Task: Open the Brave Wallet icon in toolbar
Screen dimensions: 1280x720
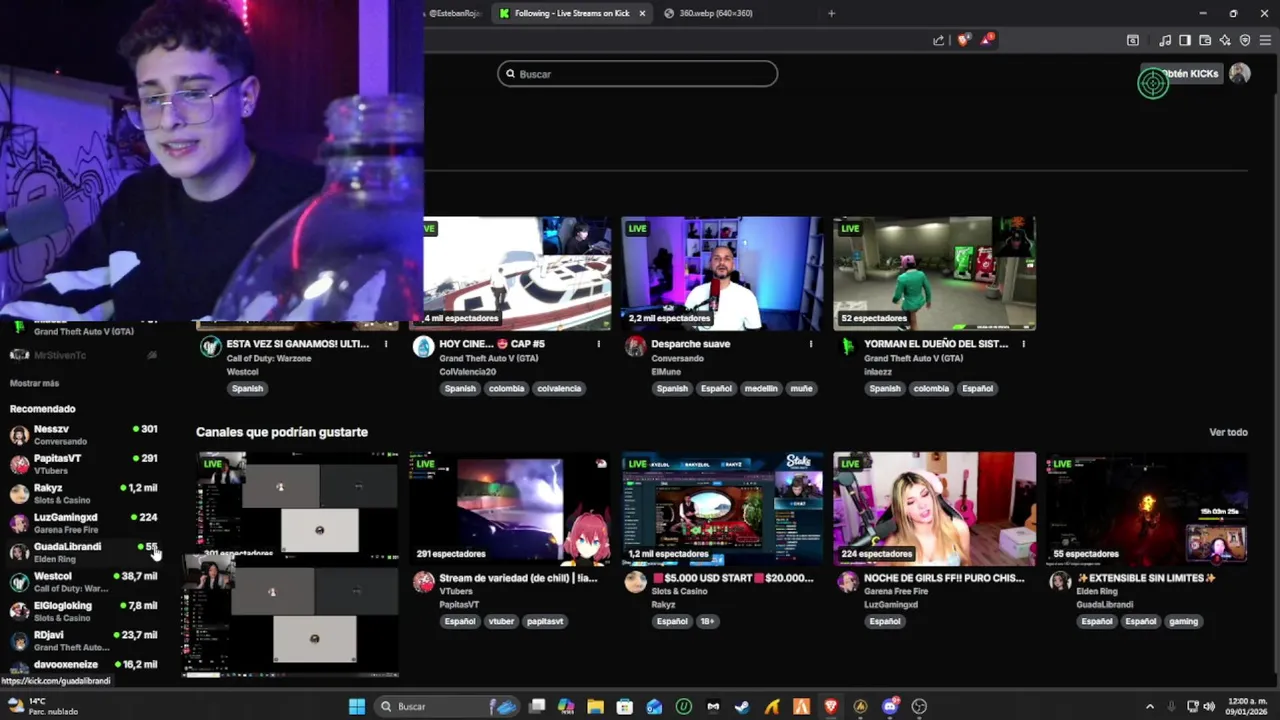Action: point(1205,40)
